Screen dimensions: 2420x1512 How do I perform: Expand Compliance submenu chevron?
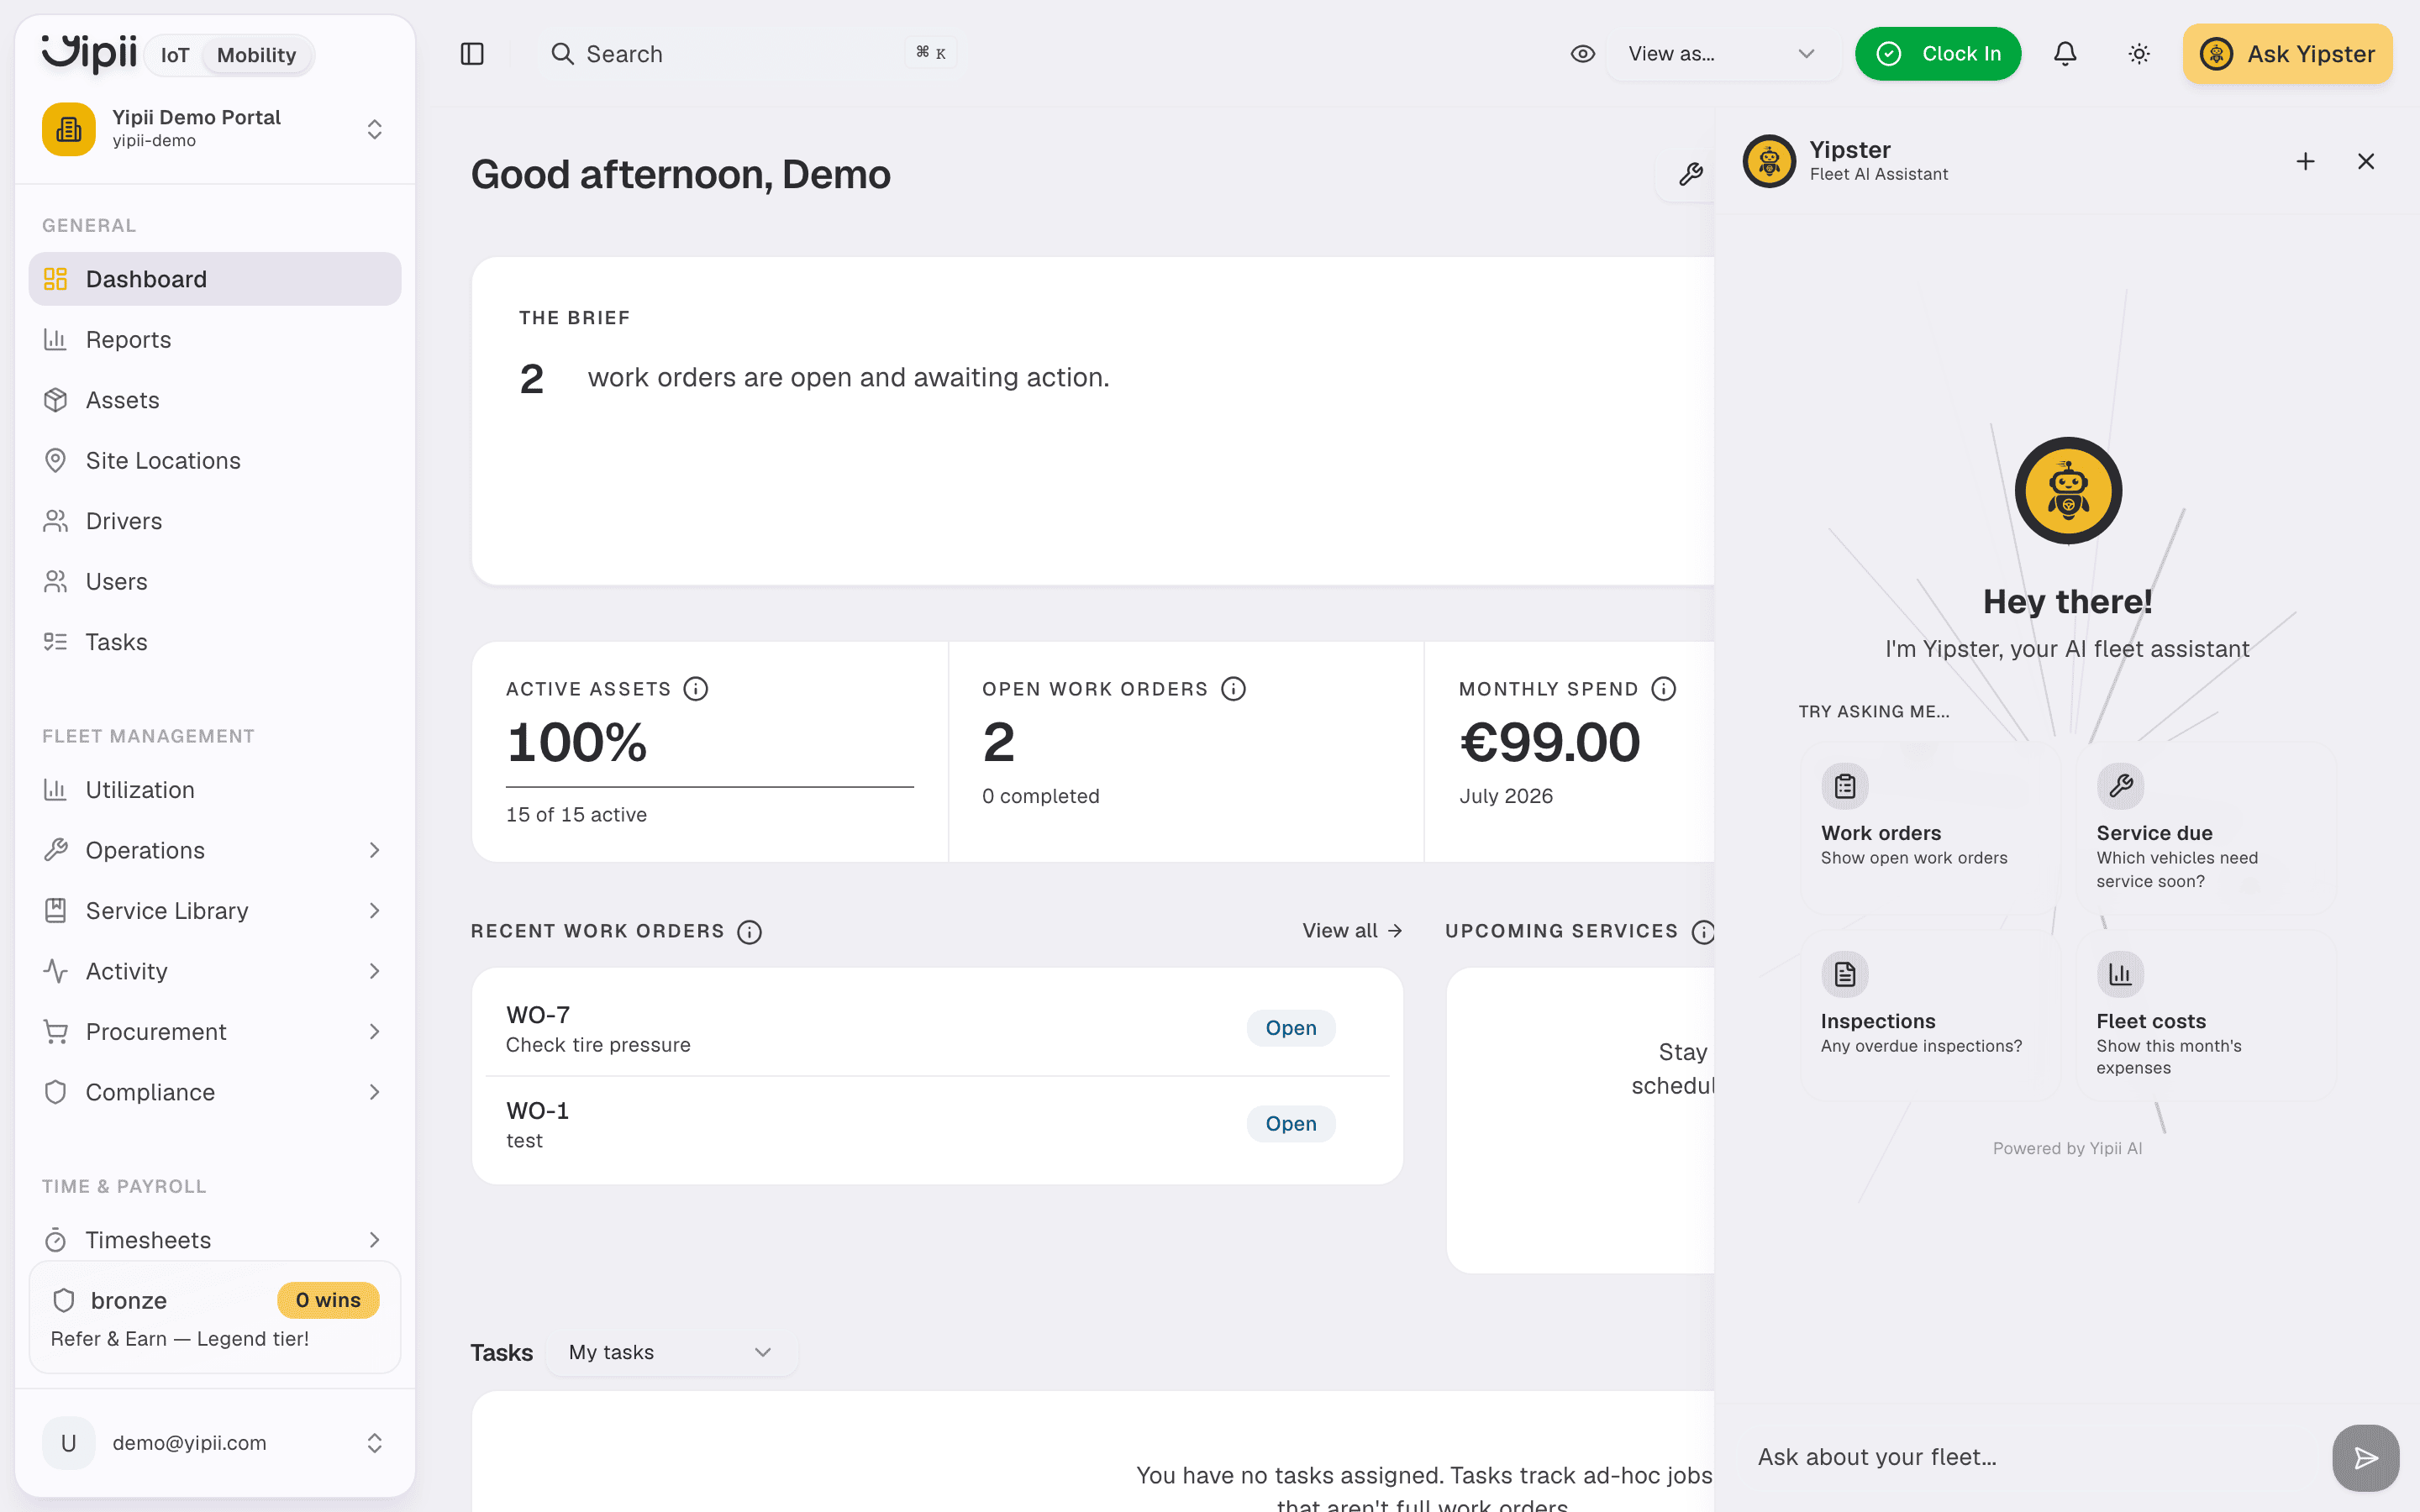[x=374, y=1092]
